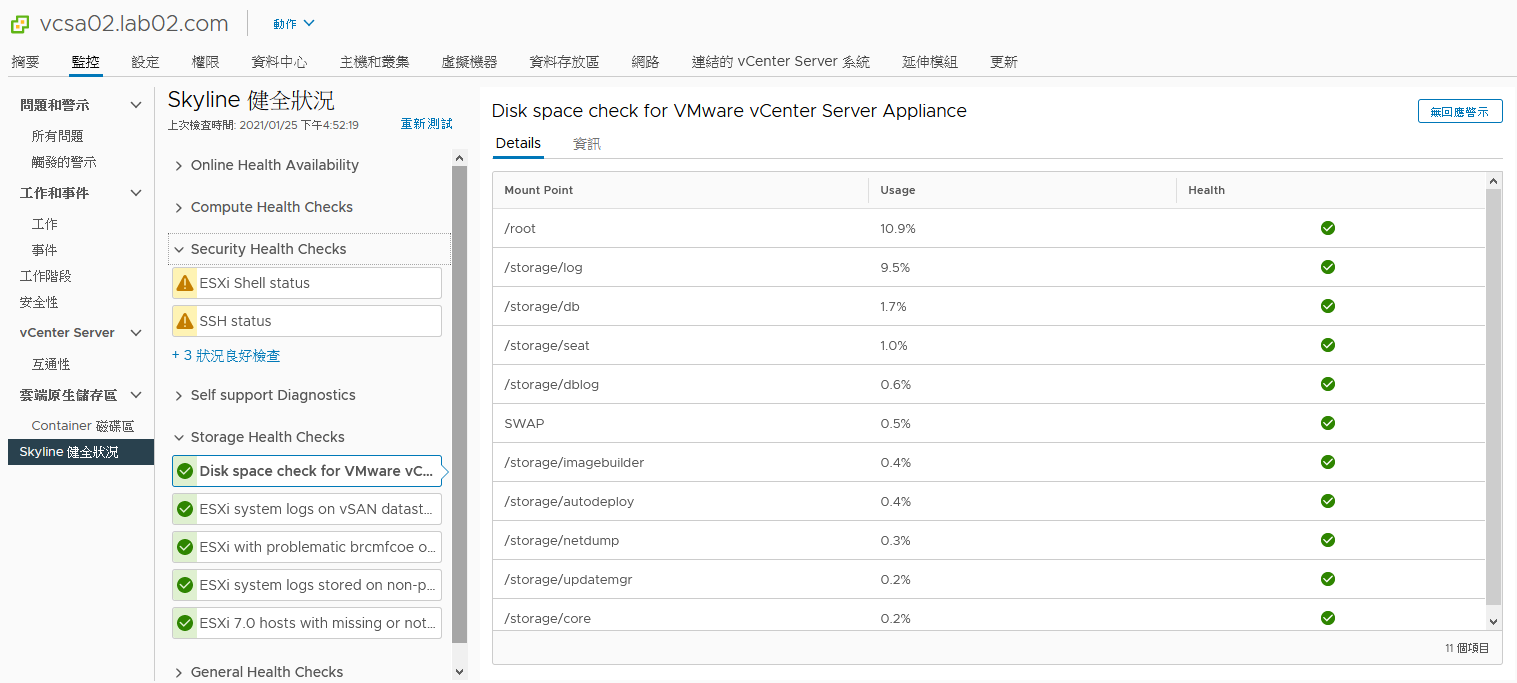
Task: Click the health checks list scroll-down arrow
Action: coord(460,672)
